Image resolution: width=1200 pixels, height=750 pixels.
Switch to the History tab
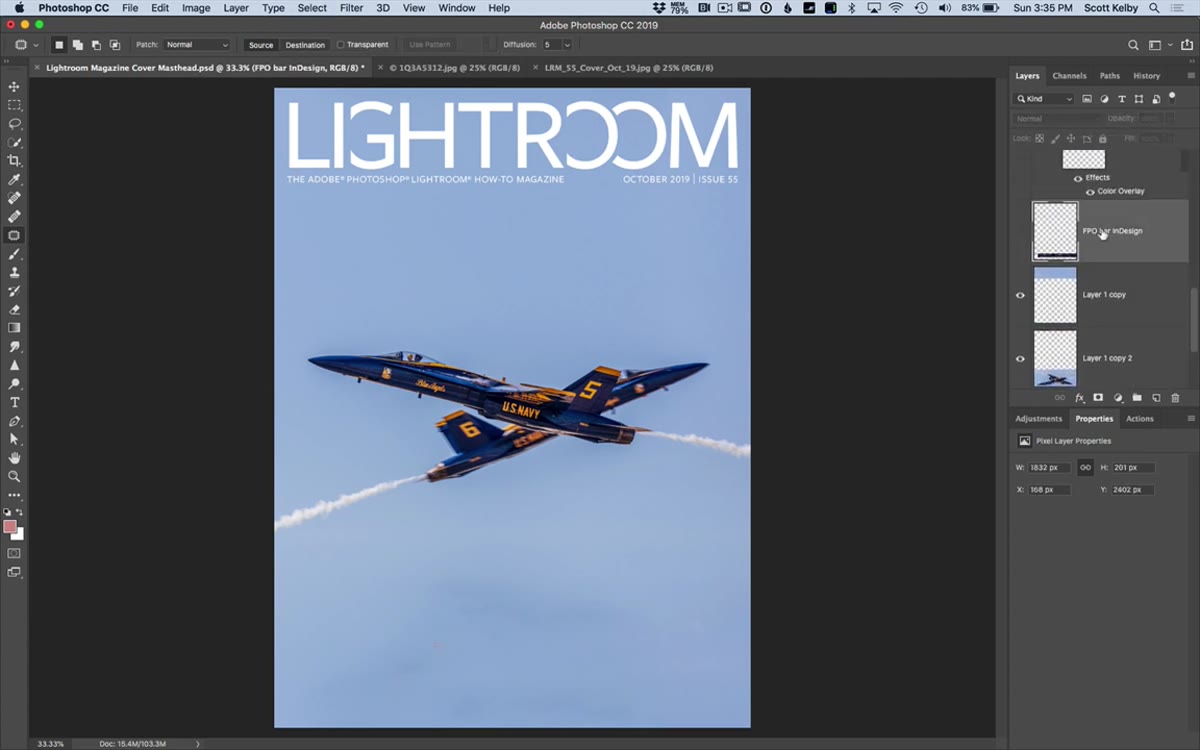pos(1147,76)
